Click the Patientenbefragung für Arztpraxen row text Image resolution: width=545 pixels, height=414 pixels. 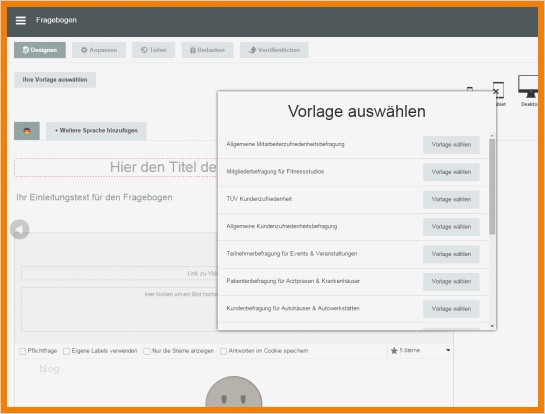(293, 281)
